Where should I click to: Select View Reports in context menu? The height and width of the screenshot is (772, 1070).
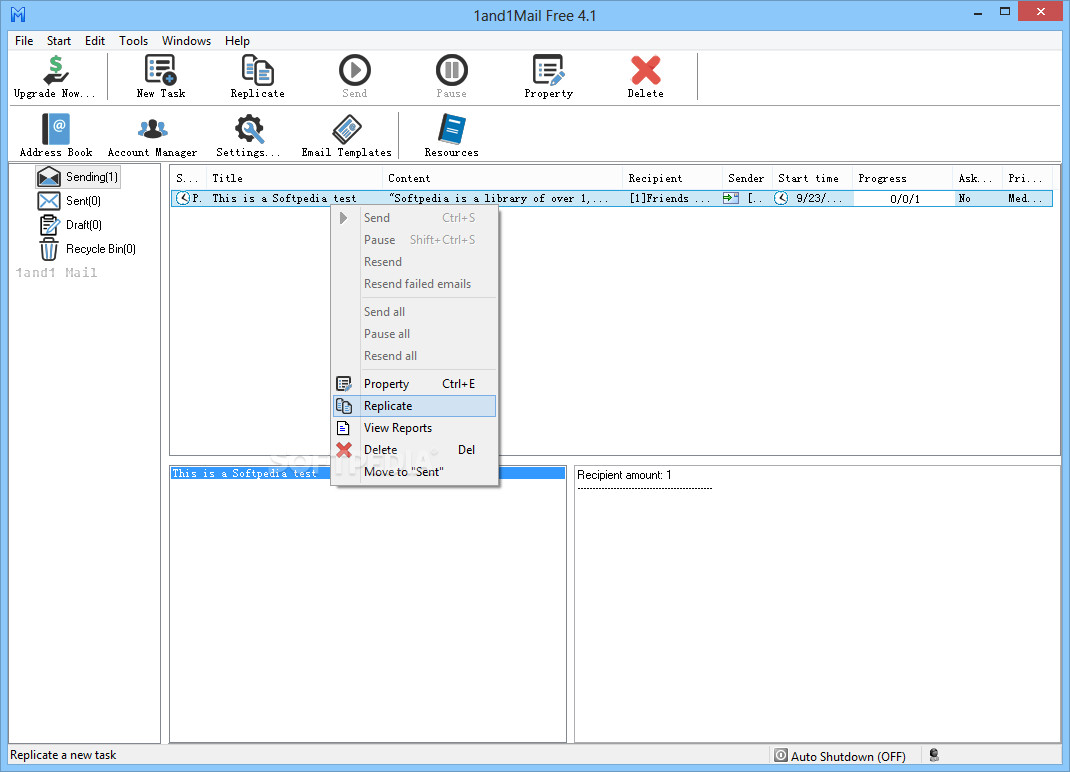pos(414,428)
